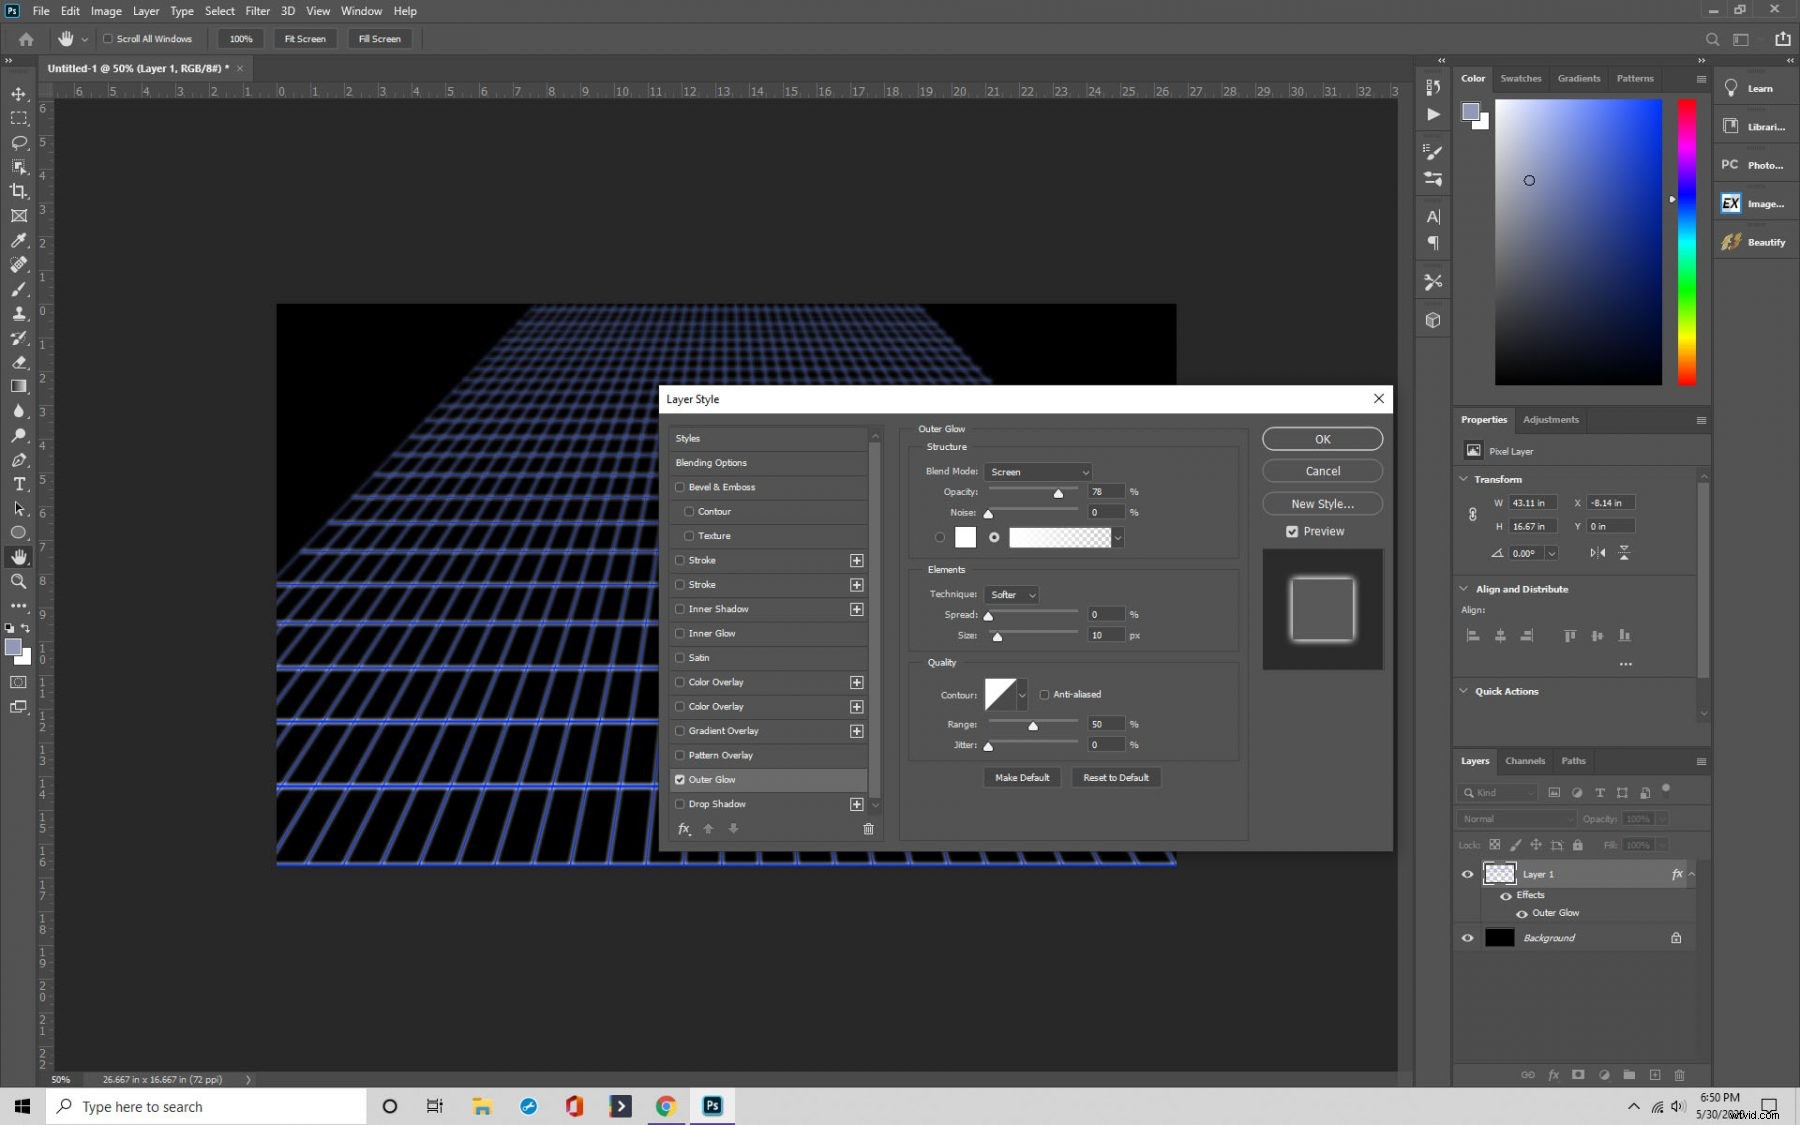Enable the Bevel & Emboss style
The image size is (1800, 1125).
pos(680,487)
